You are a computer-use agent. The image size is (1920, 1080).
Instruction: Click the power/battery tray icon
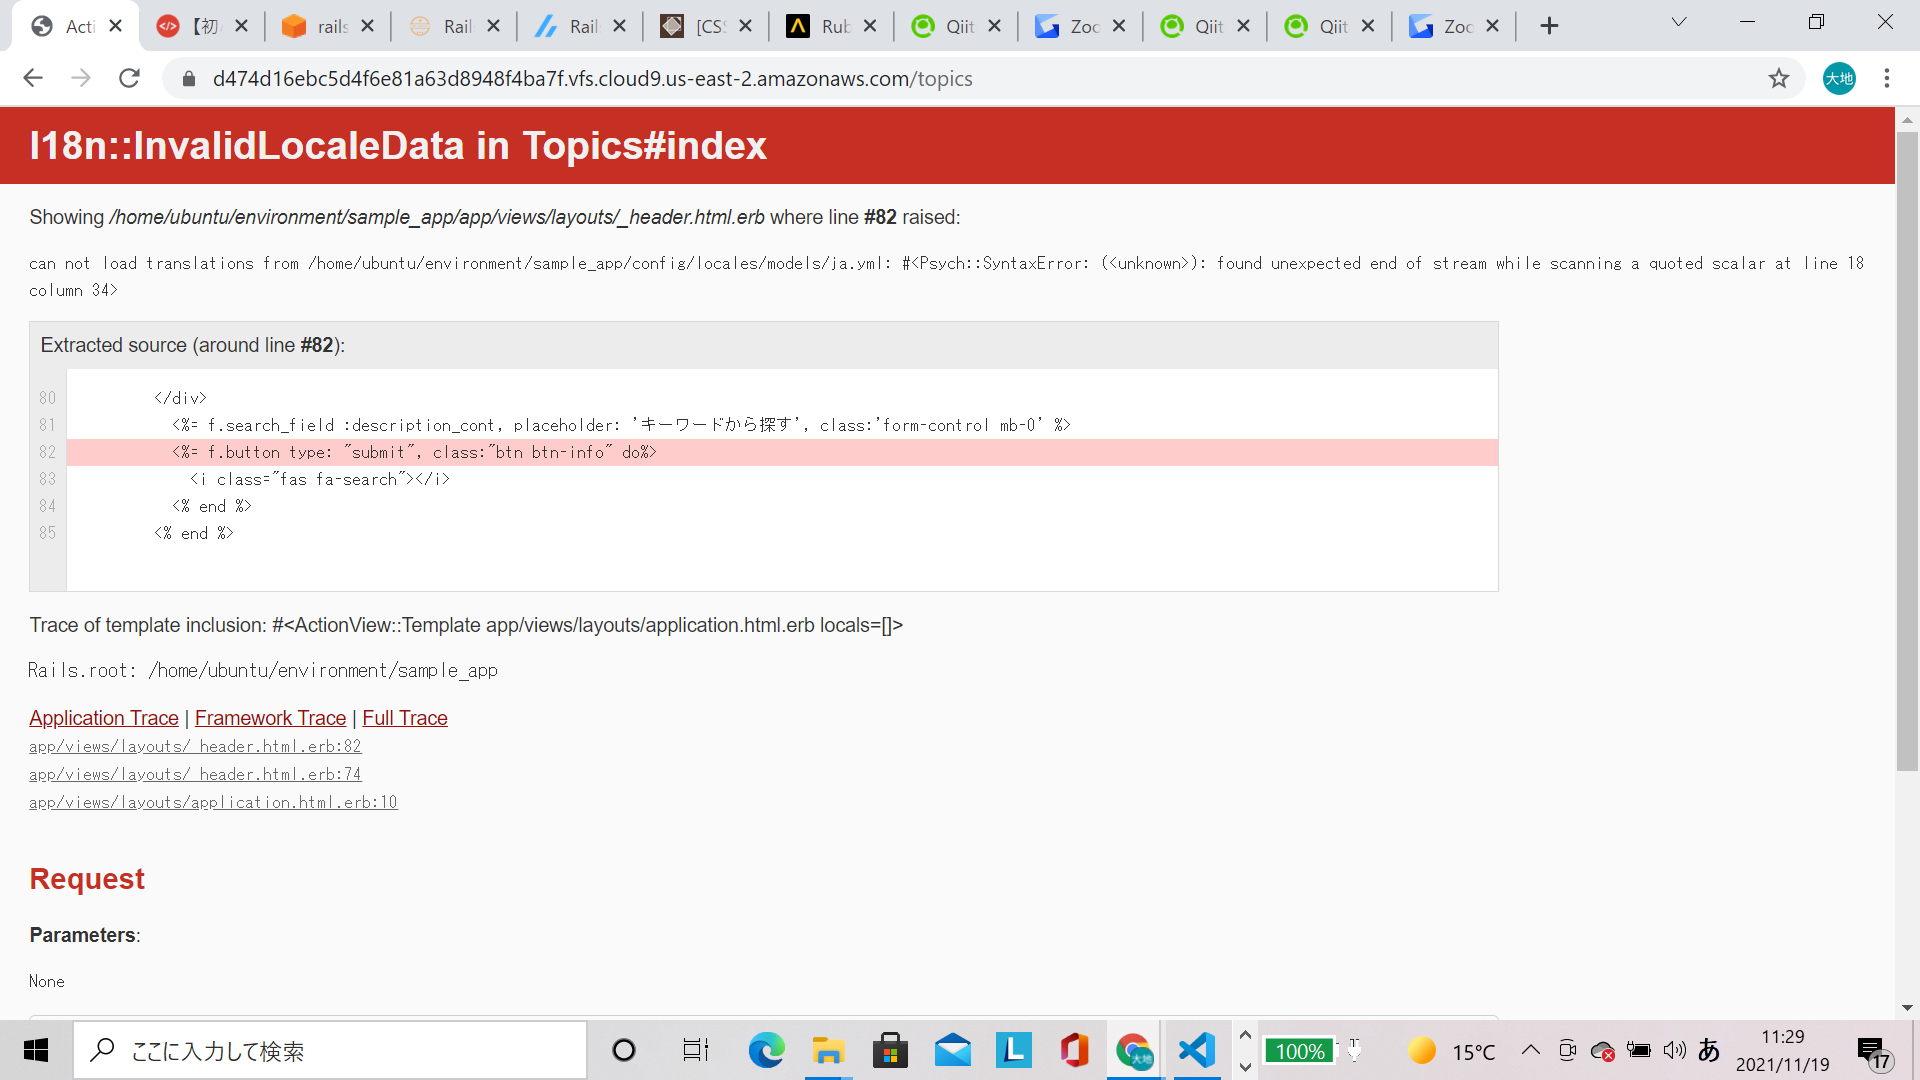coord(1639,1050)
